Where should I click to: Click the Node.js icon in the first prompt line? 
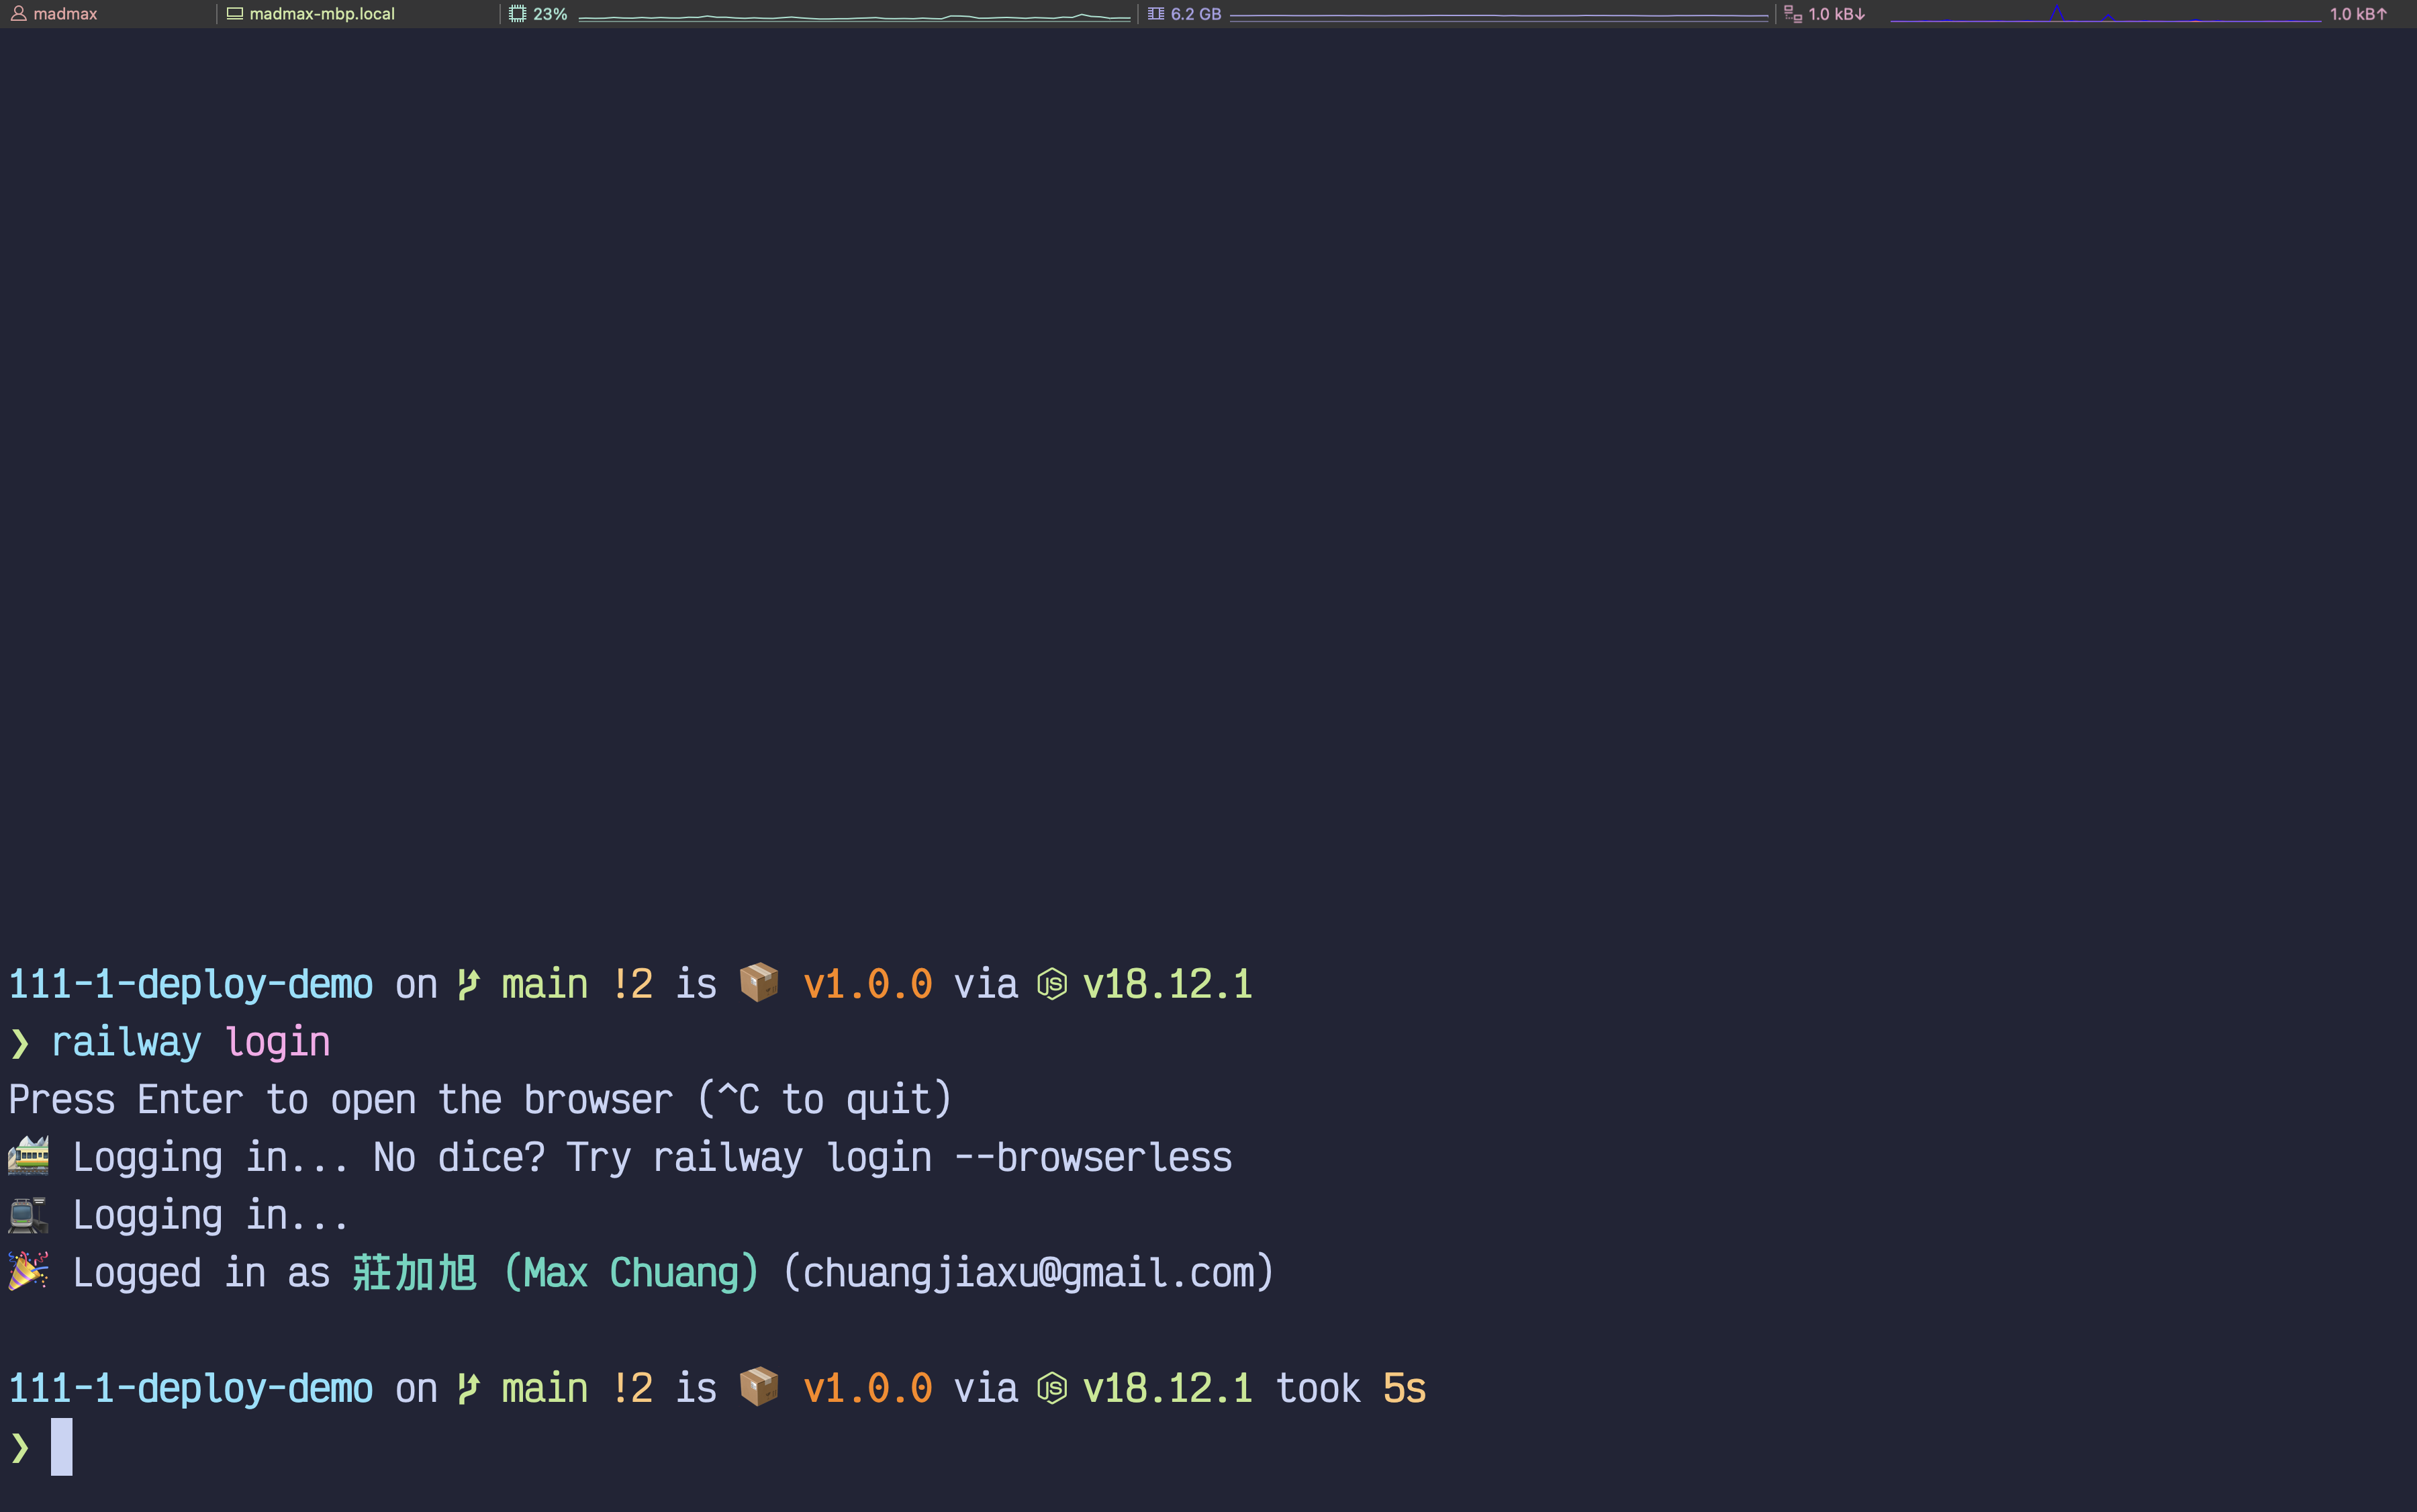[x=1051, y=984]
